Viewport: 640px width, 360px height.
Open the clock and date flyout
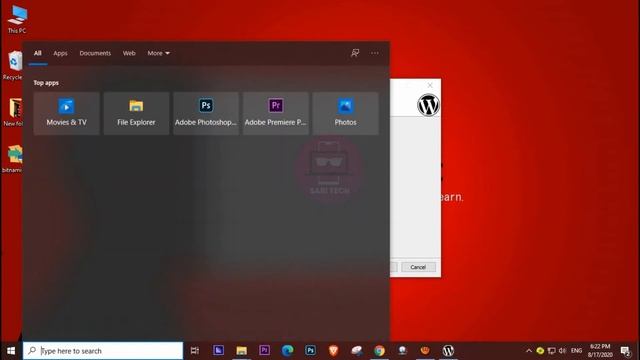600,351
